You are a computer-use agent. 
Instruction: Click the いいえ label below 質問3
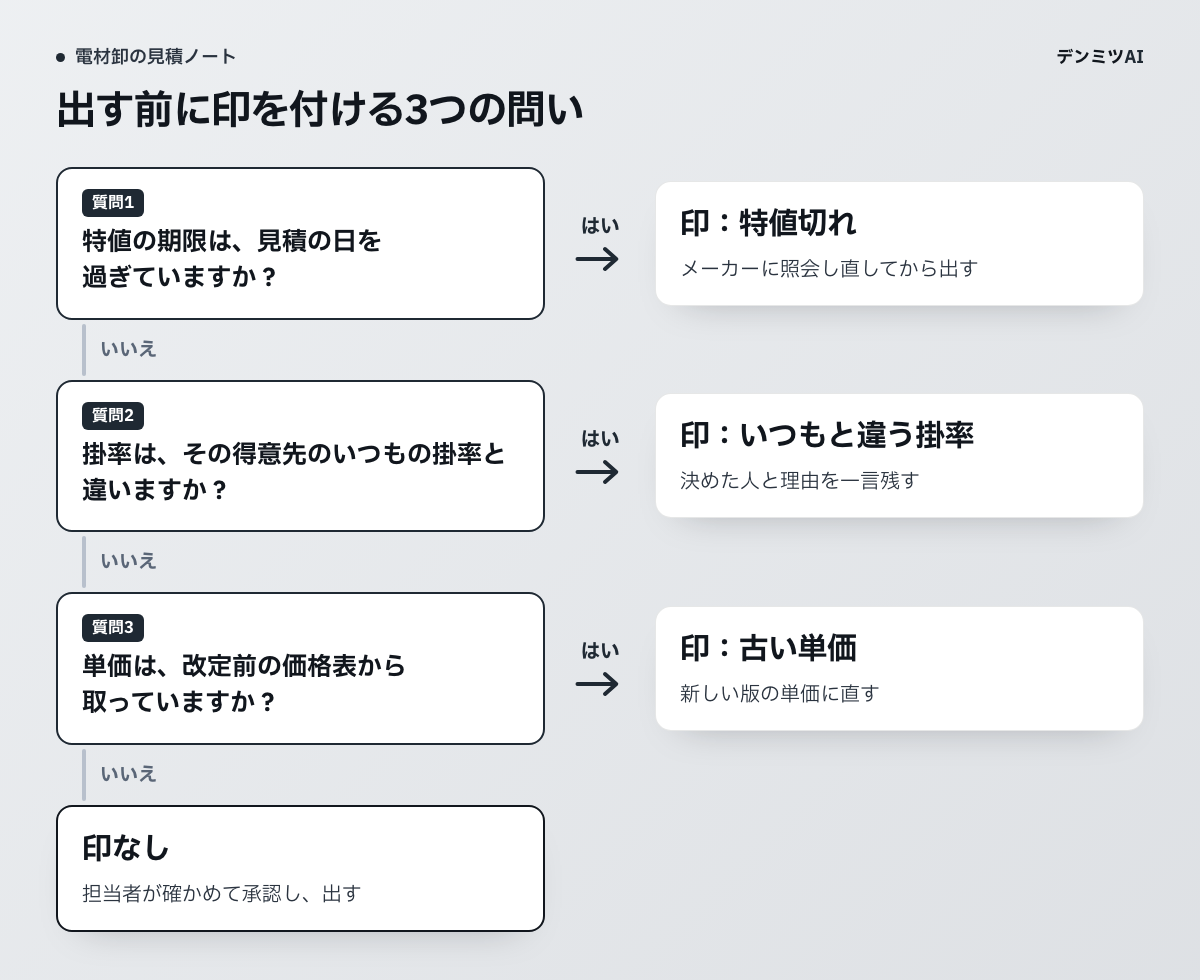(x=128, y=774)
